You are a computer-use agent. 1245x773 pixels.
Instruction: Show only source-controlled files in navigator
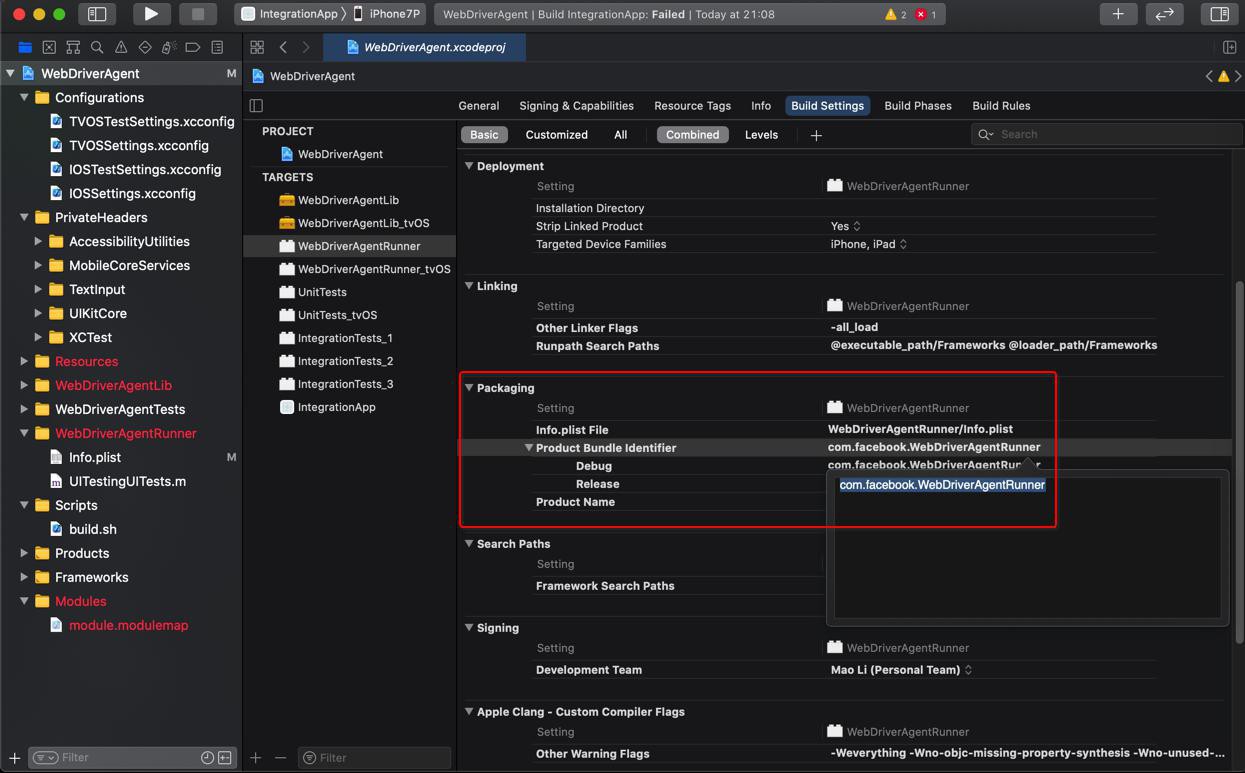pyautogui.click(x=225, y=758)
